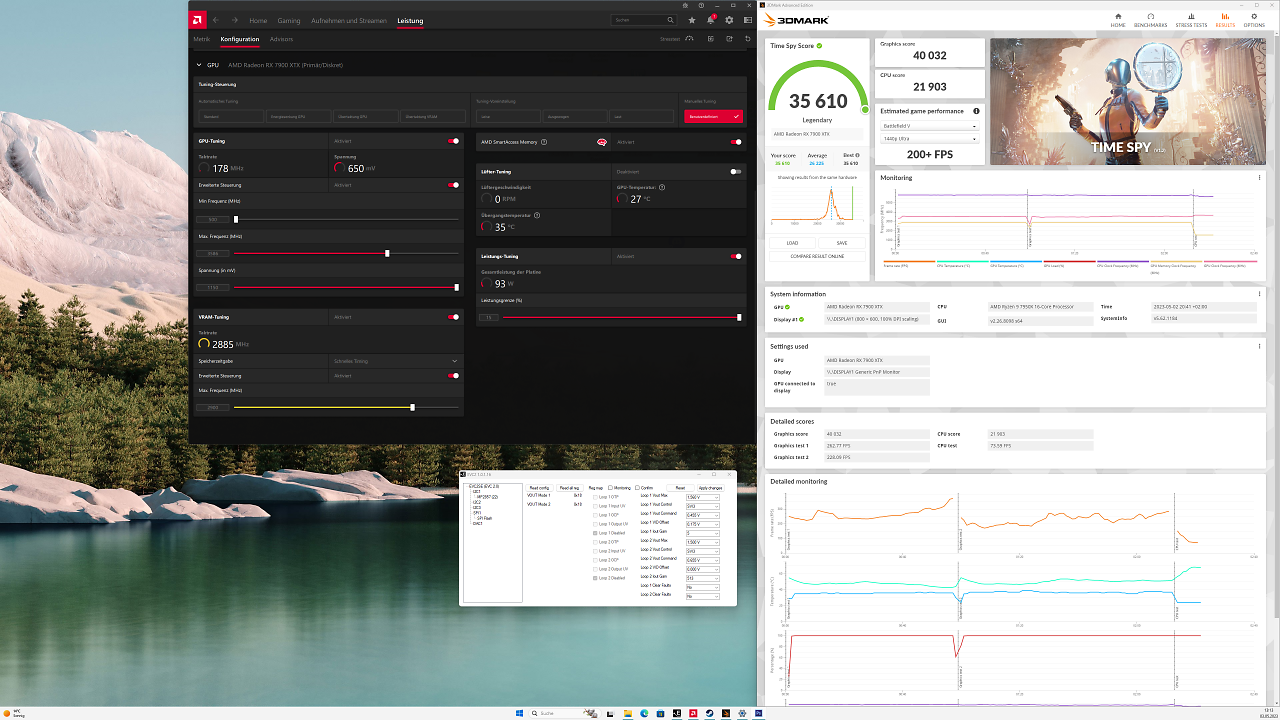
Task: Switch to the Metrik subtab
Action: [x=202, y=39]
